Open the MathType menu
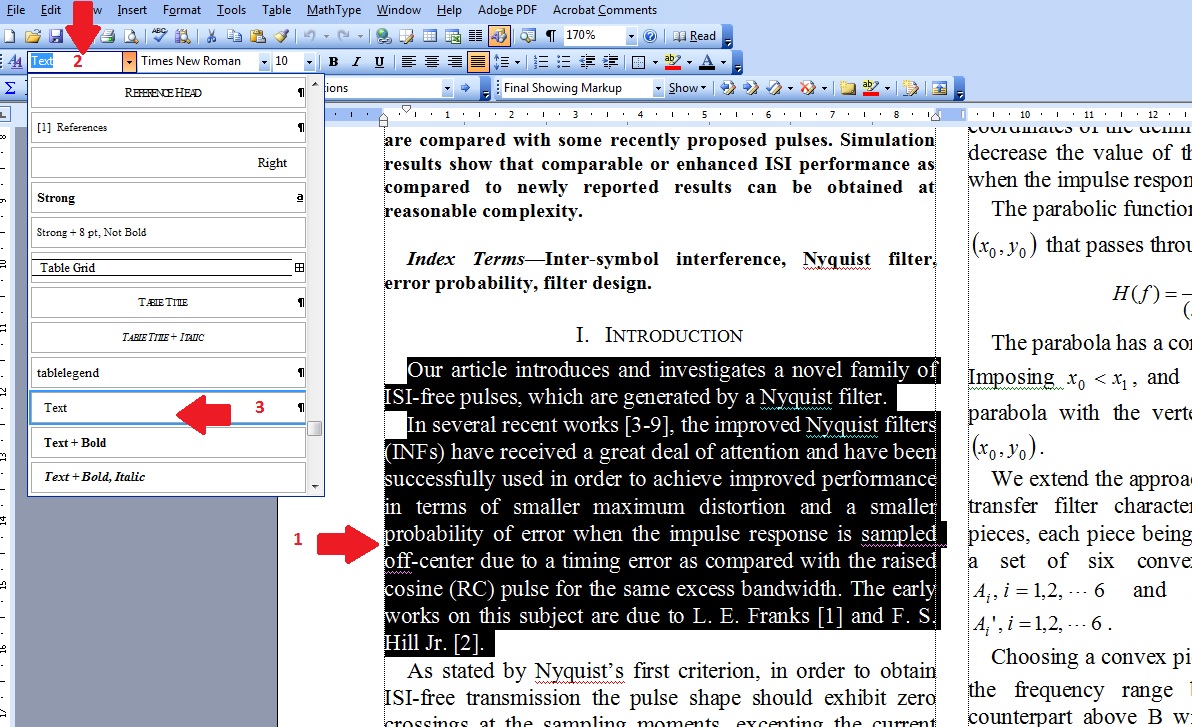This screenshot has height=727, width=1192. coord(334,10)
